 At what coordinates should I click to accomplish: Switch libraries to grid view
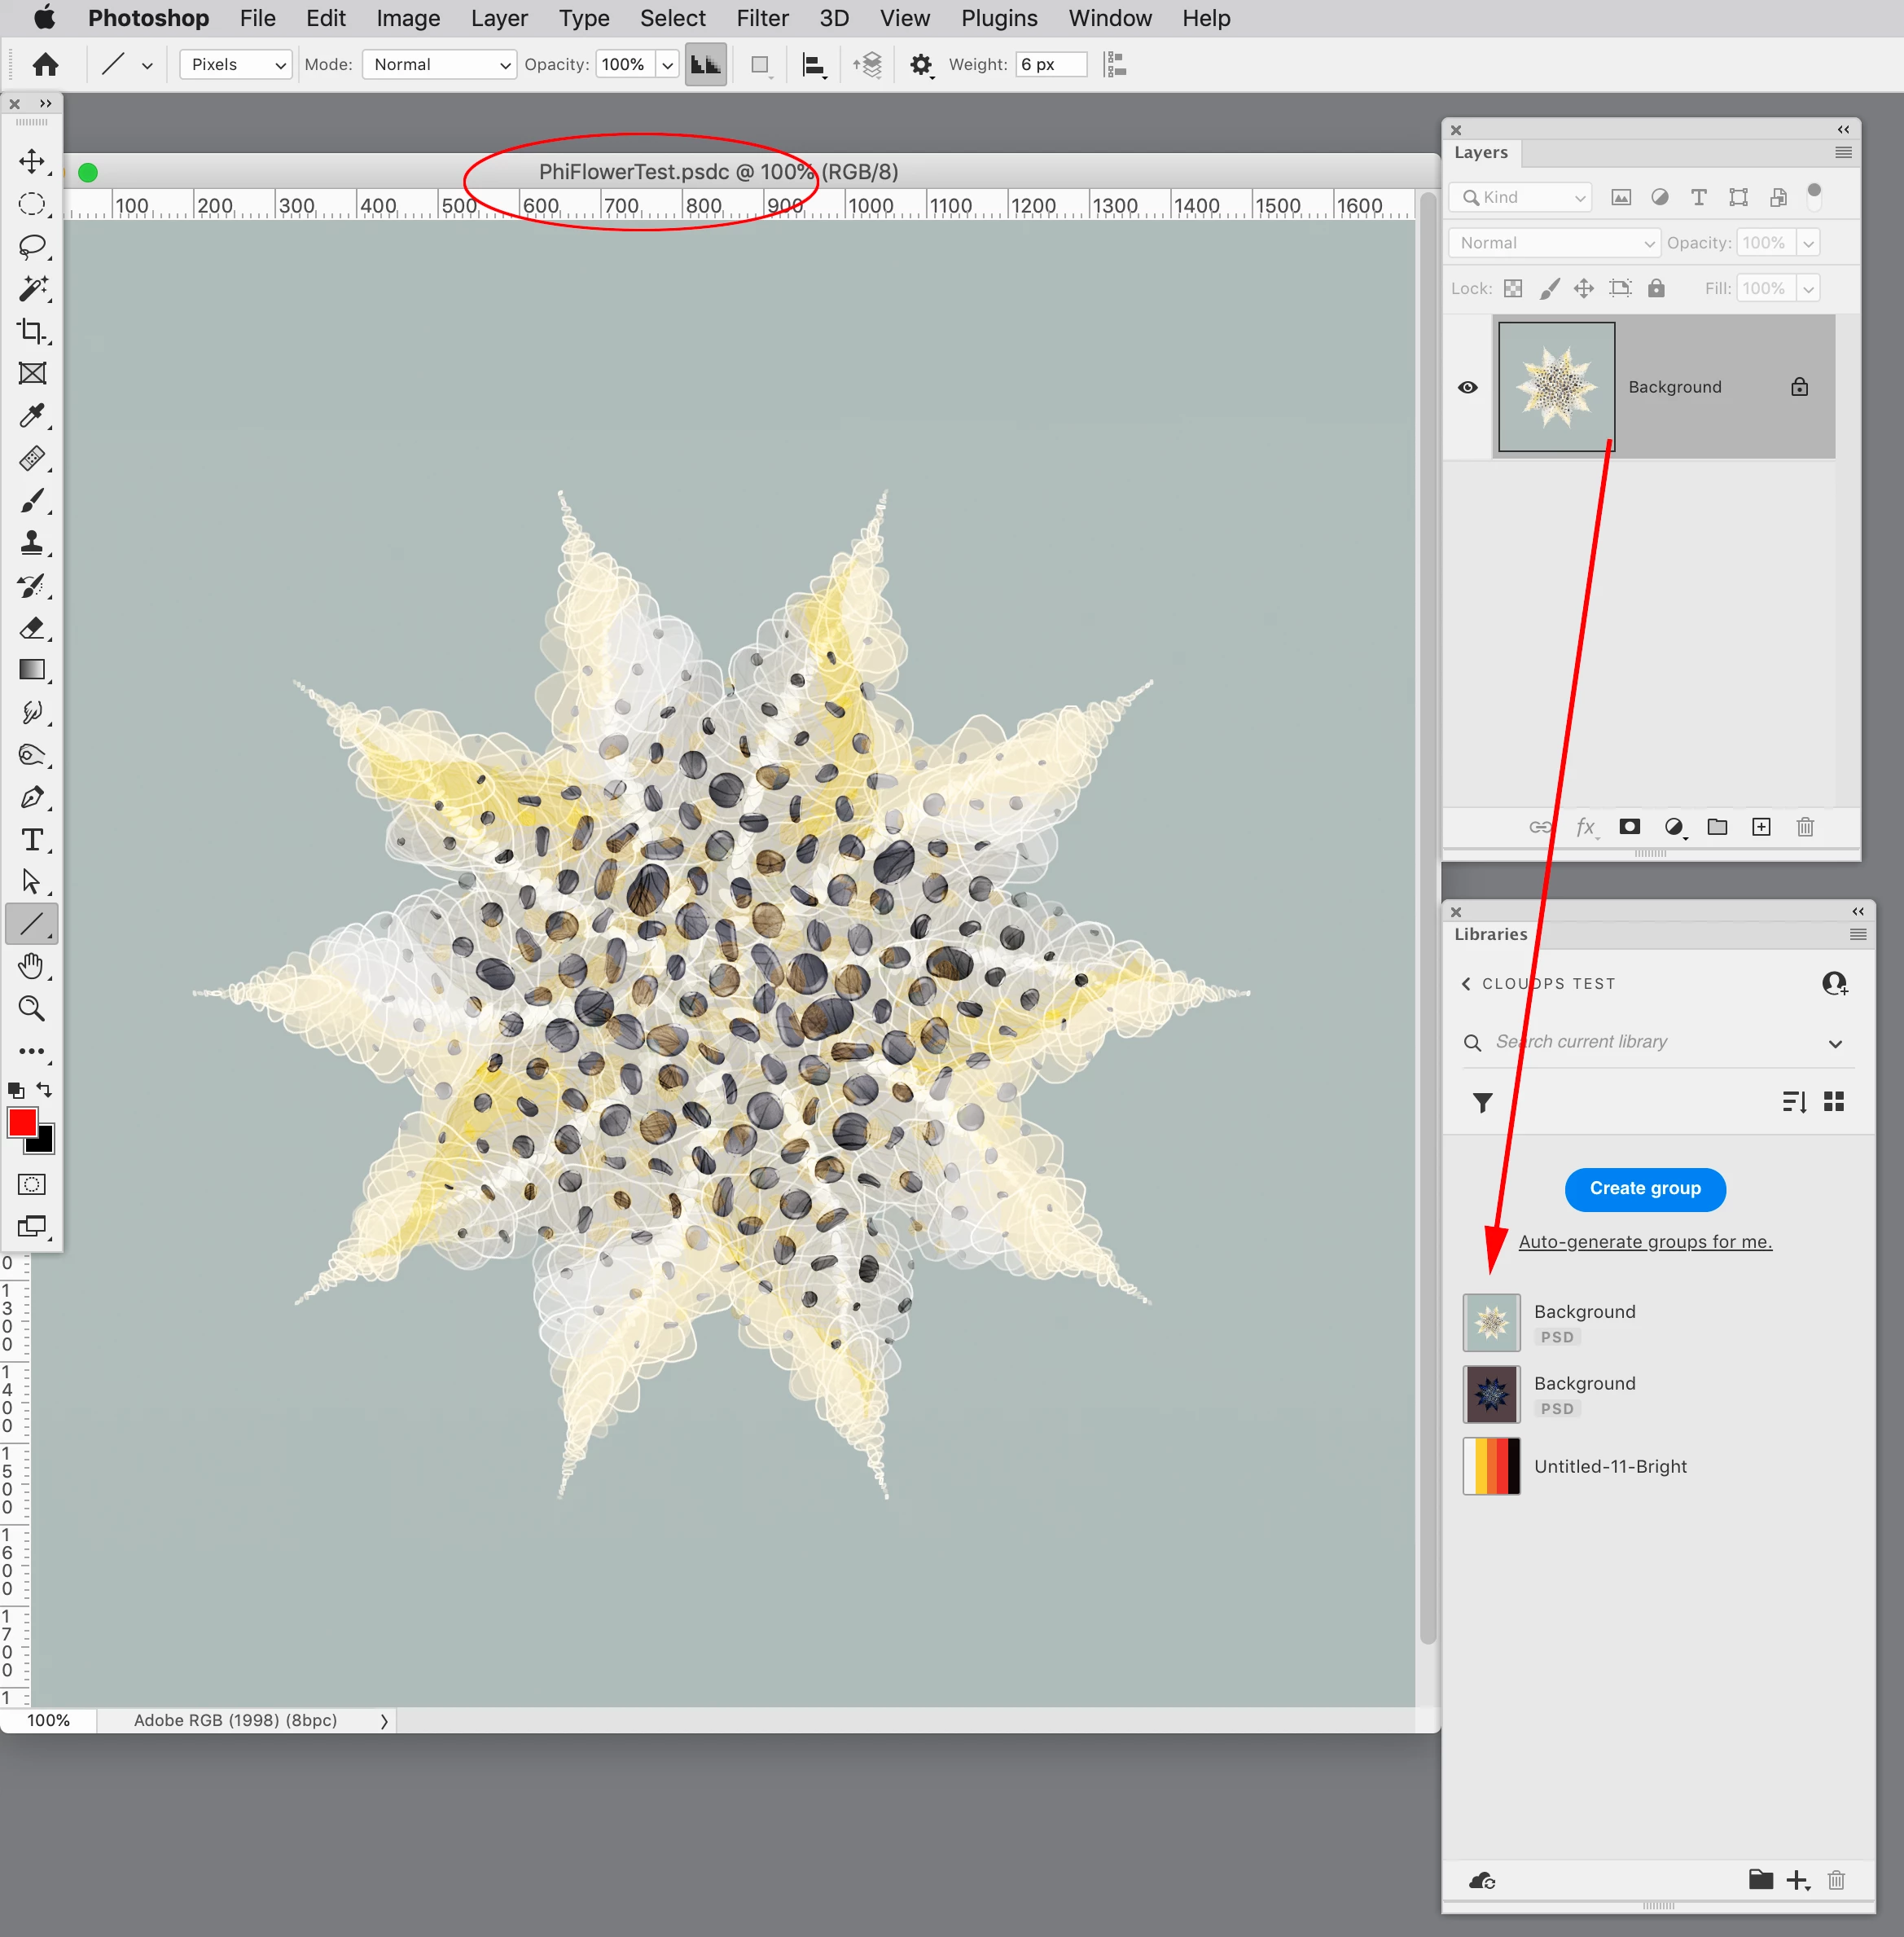coord(1833,1102)
